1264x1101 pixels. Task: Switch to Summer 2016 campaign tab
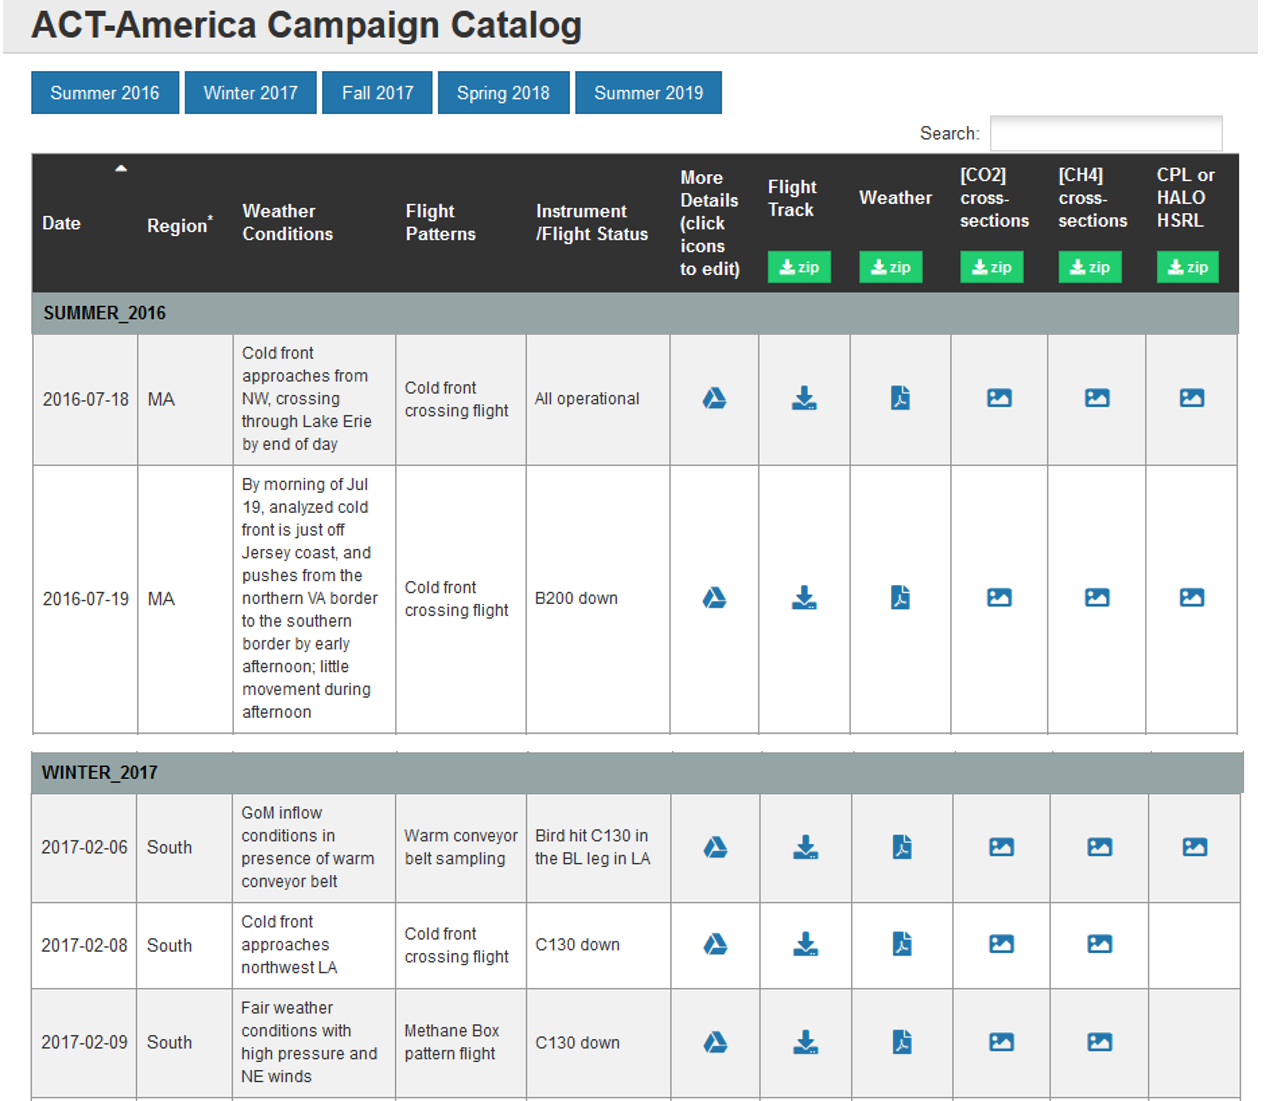click(x=105, y=93)
